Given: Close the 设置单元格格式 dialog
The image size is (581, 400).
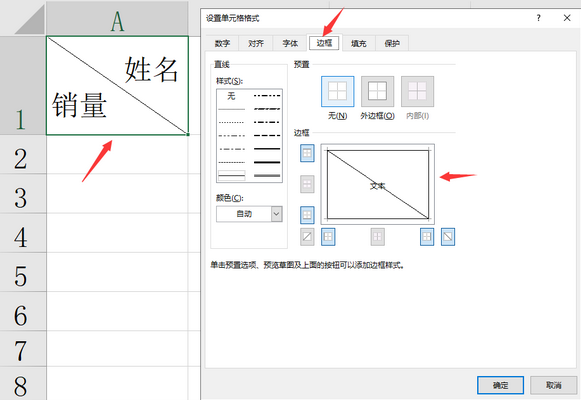Looking at the screenshot, I should point(567,18).
